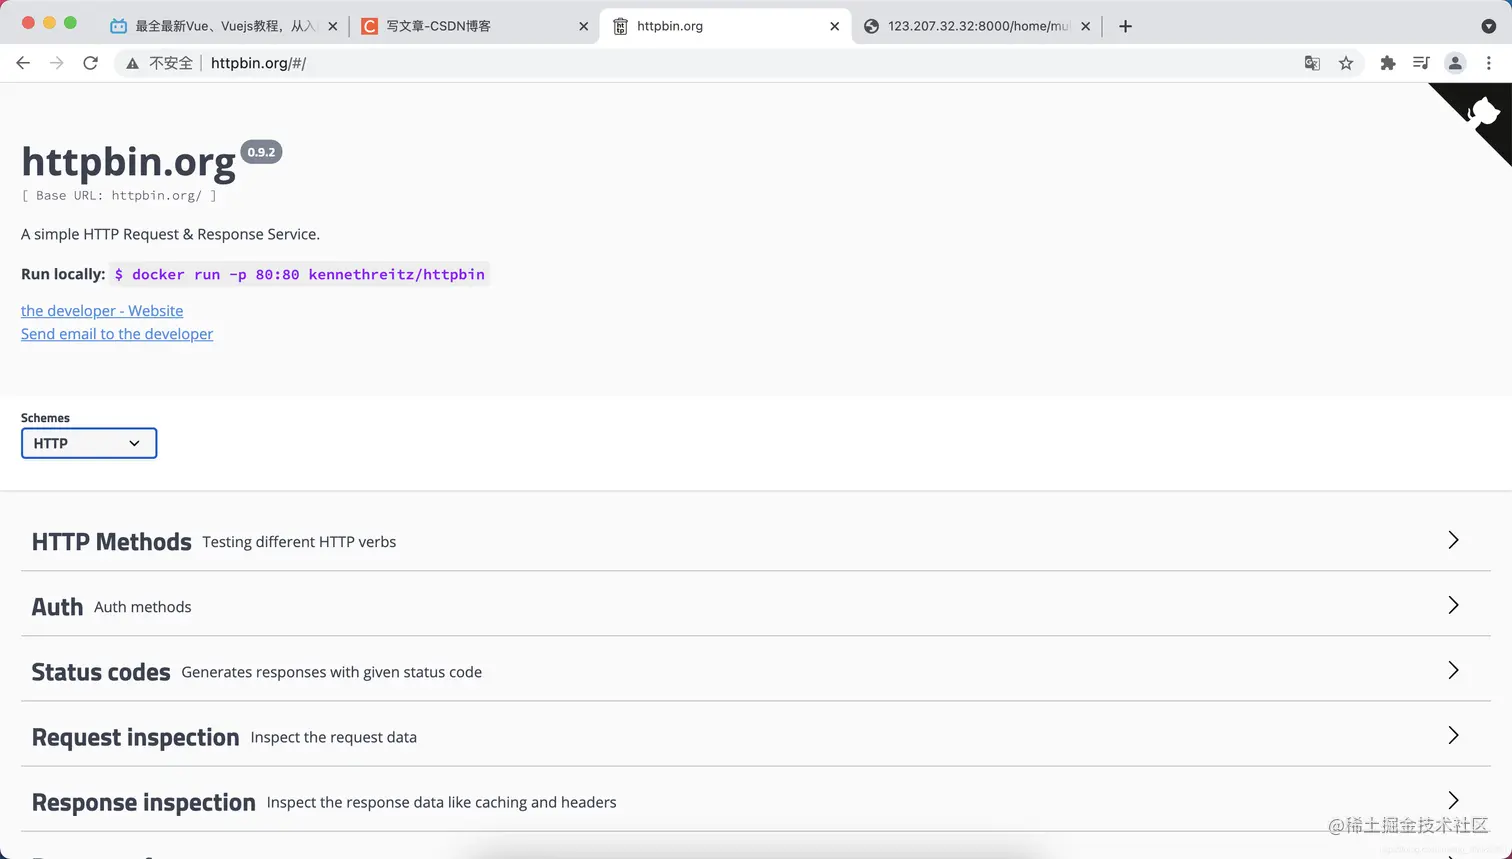The height and width of the screenshot is (859, 1512).
Task: Click "A simple HTTP Request & Response Service." text
Action: pos(170,234)
